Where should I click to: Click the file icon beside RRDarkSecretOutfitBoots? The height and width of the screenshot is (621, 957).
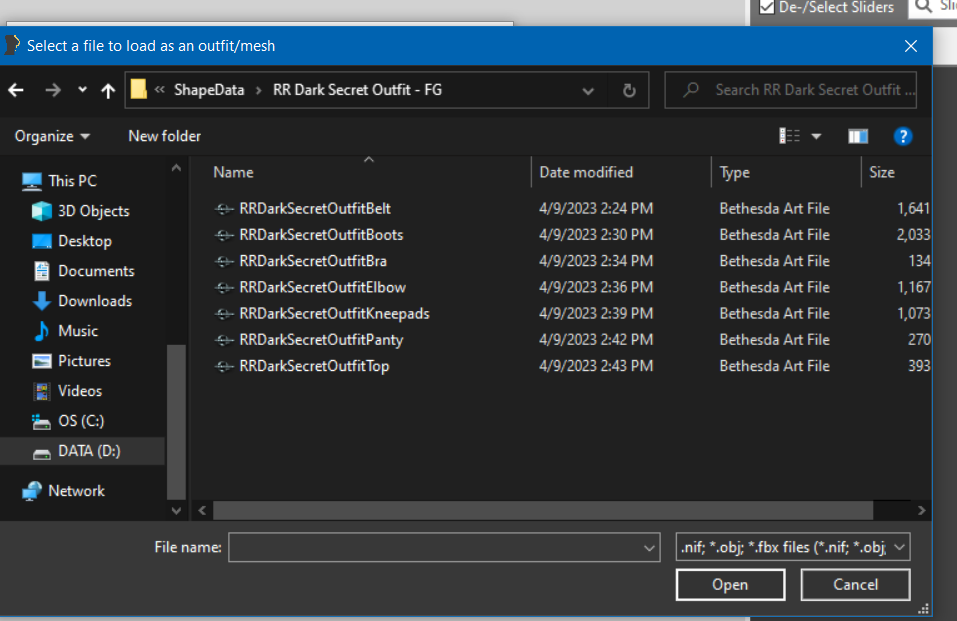click(224, 236)
